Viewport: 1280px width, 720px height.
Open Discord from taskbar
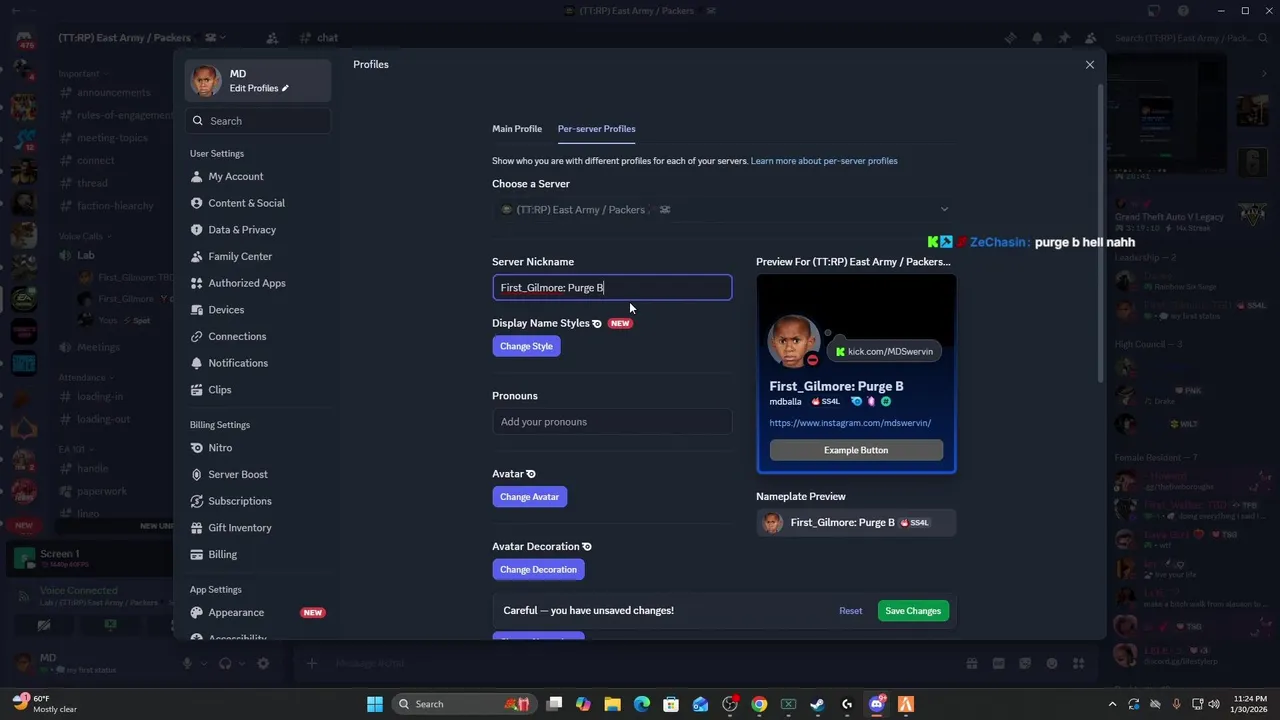pos(877,704)
